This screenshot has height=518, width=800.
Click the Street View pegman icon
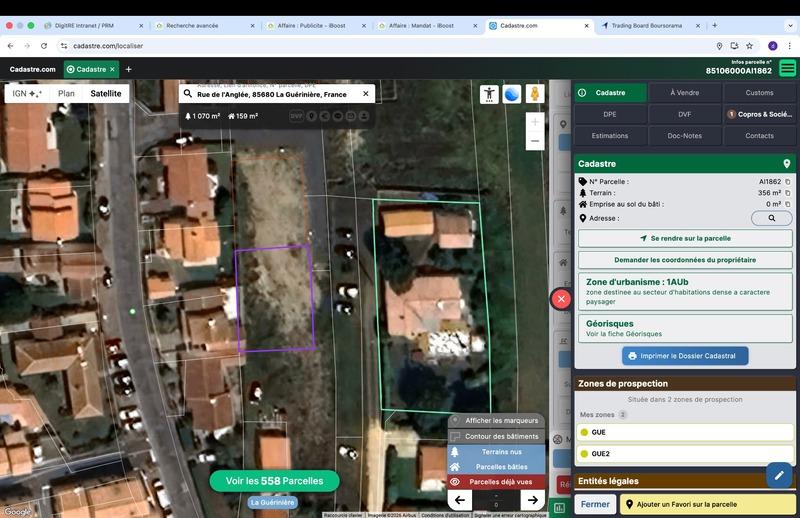click(x=535, y=94)
